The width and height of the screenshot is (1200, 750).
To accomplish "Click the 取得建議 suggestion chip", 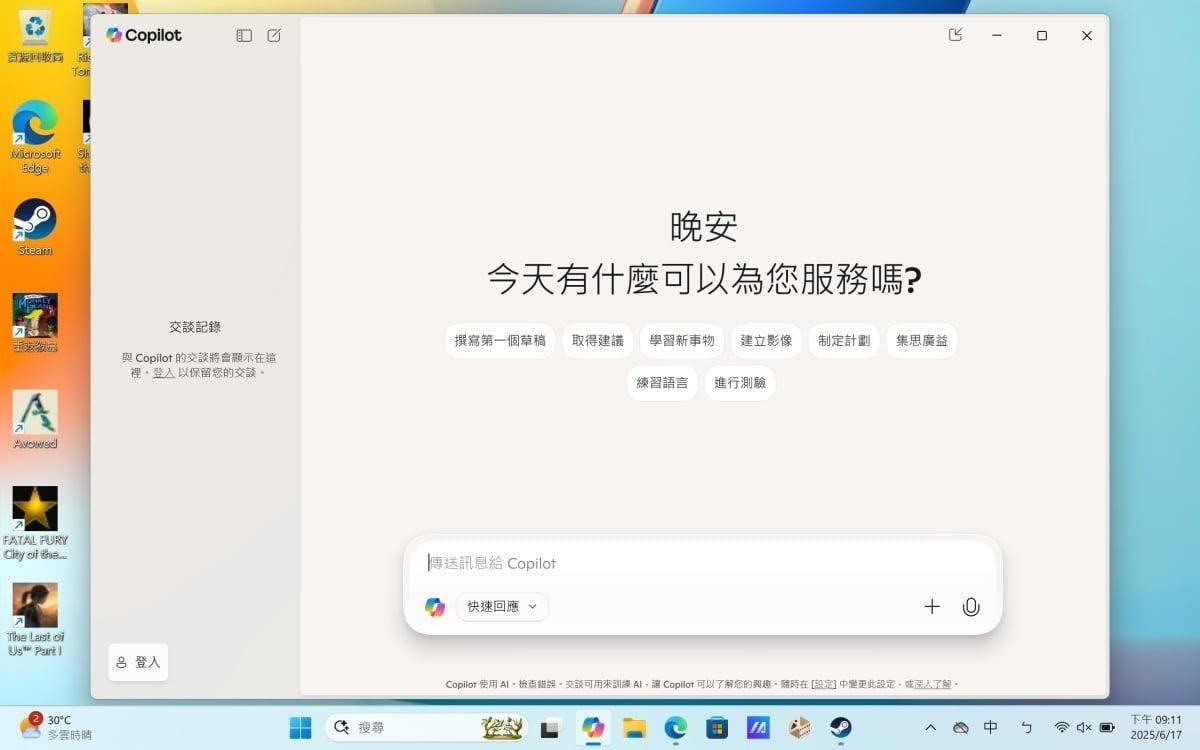I will pos(597,341).
